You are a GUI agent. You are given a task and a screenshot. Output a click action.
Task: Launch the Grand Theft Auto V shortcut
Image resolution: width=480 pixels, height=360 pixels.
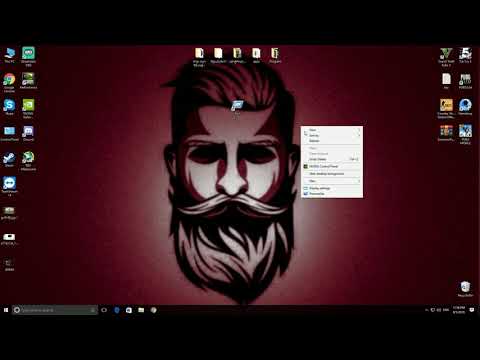click(x=446, y=57)
